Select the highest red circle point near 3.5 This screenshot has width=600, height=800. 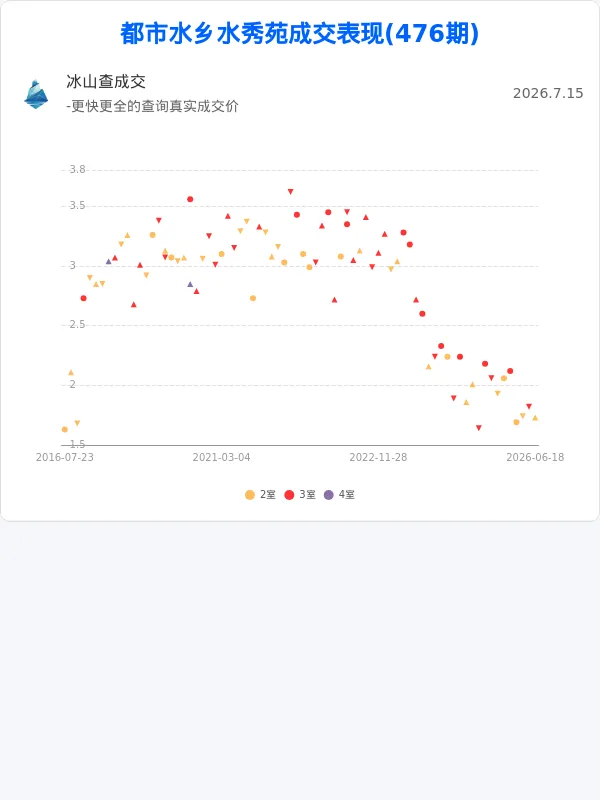[x=190, y=199]
